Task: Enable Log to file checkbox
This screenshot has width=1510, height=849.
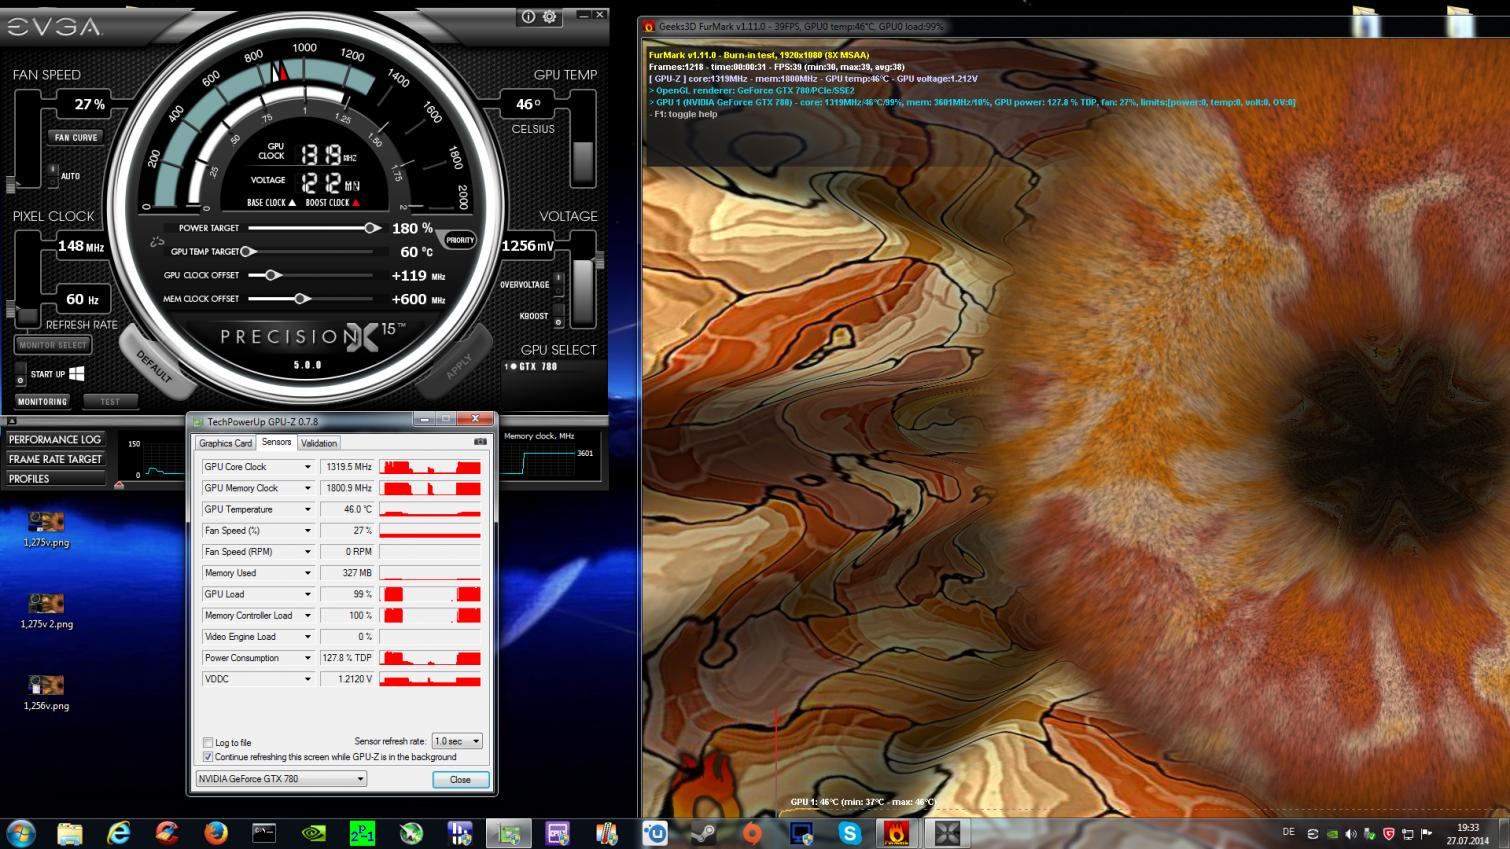Action: point(208,742)
